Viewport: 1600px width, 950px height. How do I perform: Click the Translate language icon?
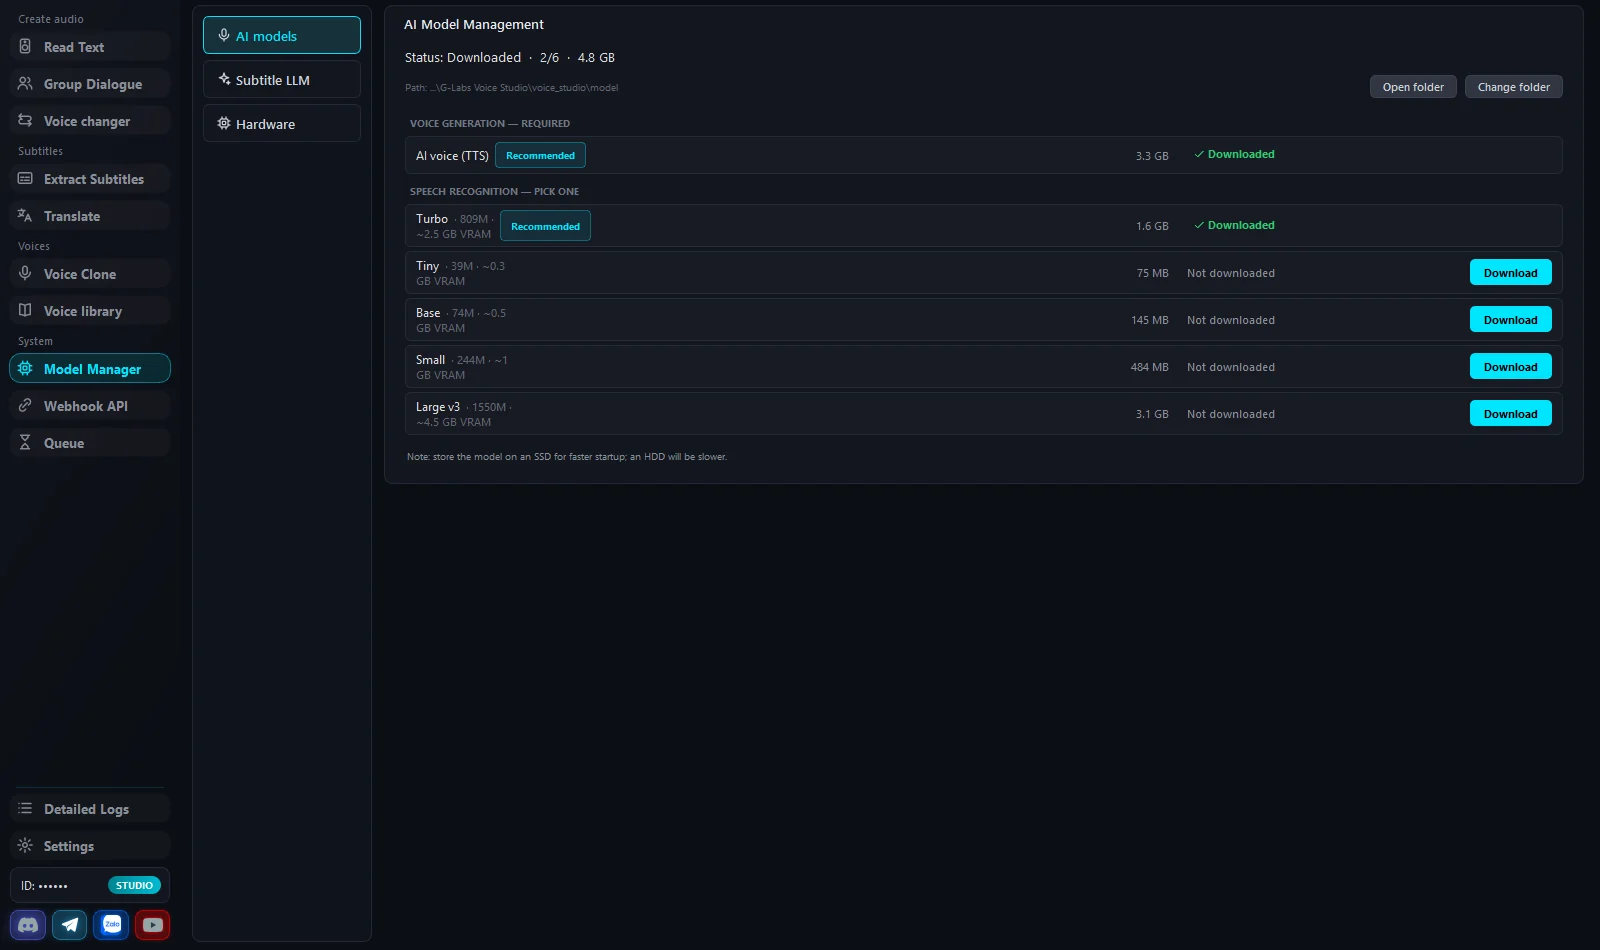click(25, 216)
